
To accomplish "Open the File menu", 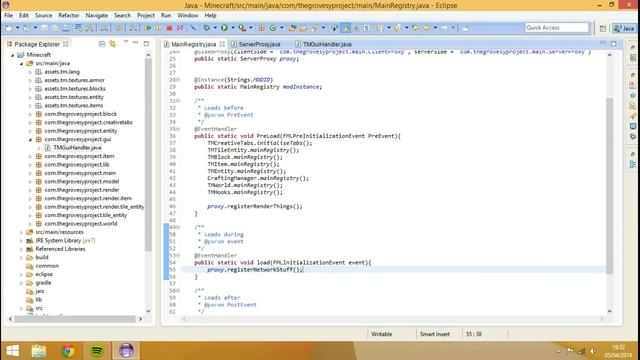I will [8, 16].
